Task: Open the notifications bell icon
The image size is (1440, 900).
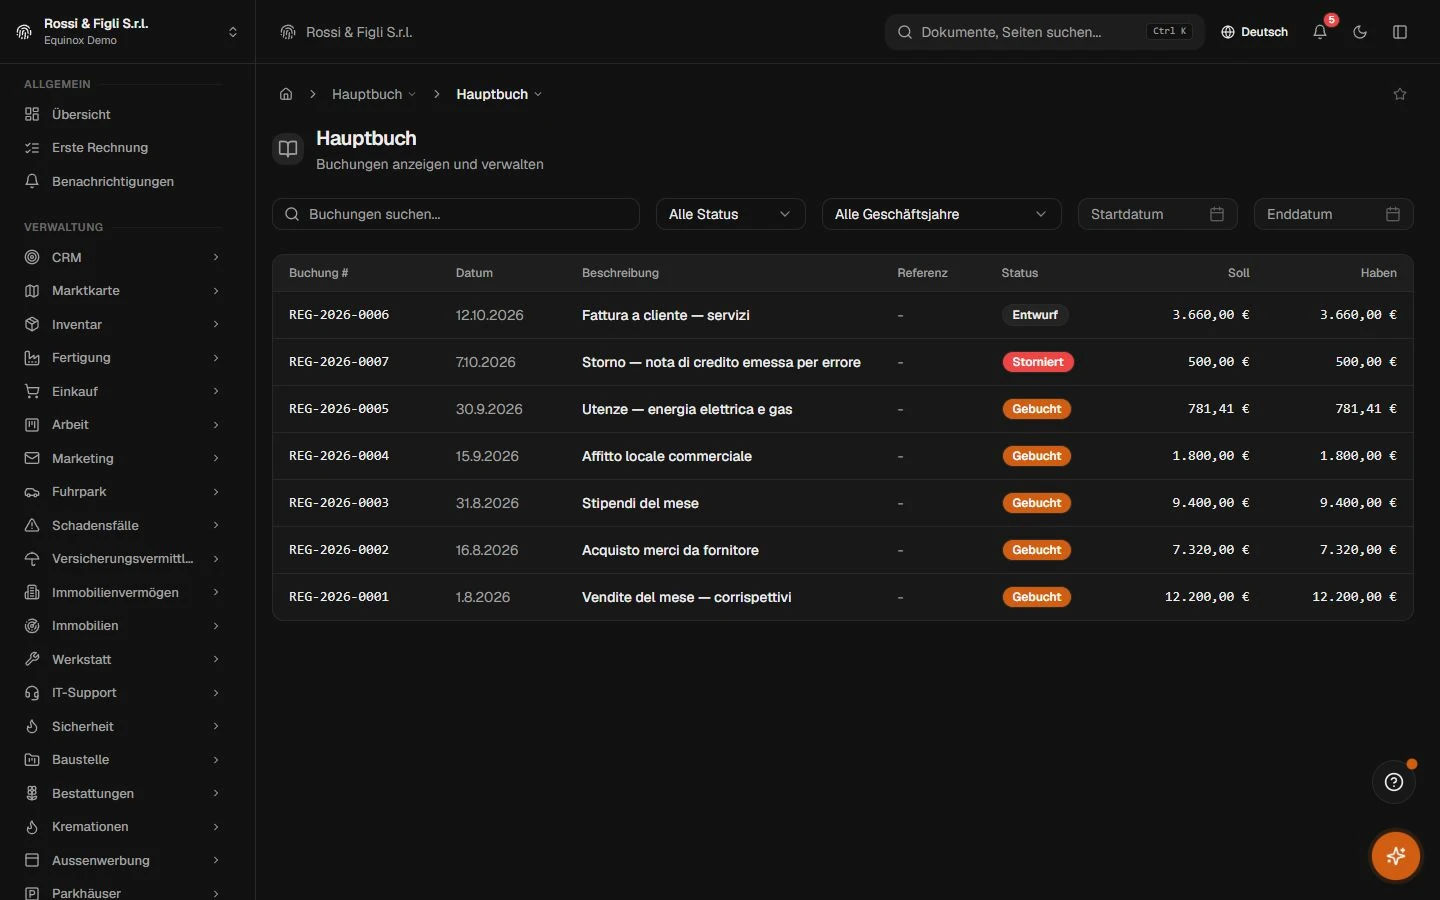Action: tap(1320, 32)
